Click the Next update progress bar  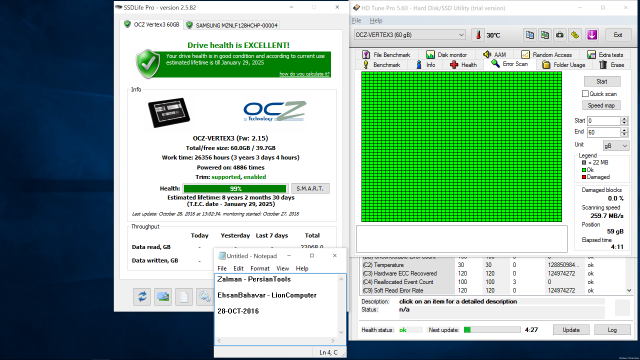(492, 330)
